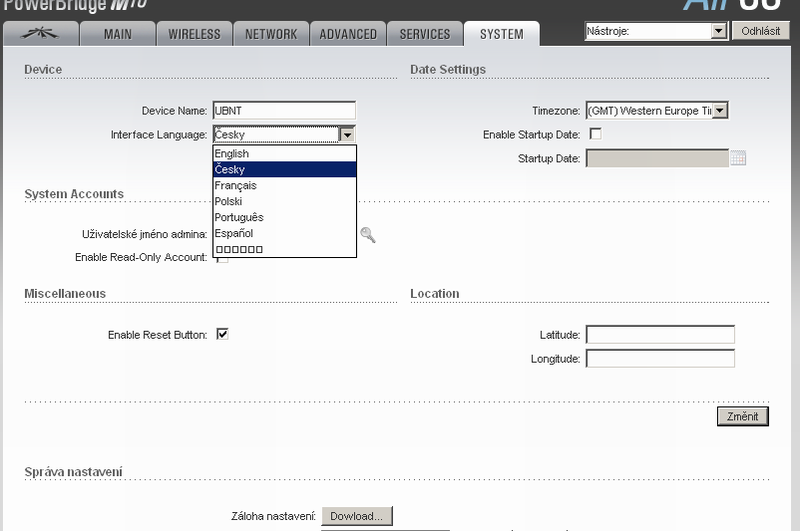Switch to the SERVICES tab
This screenshot has width=800, height=531.
point(425,34)
